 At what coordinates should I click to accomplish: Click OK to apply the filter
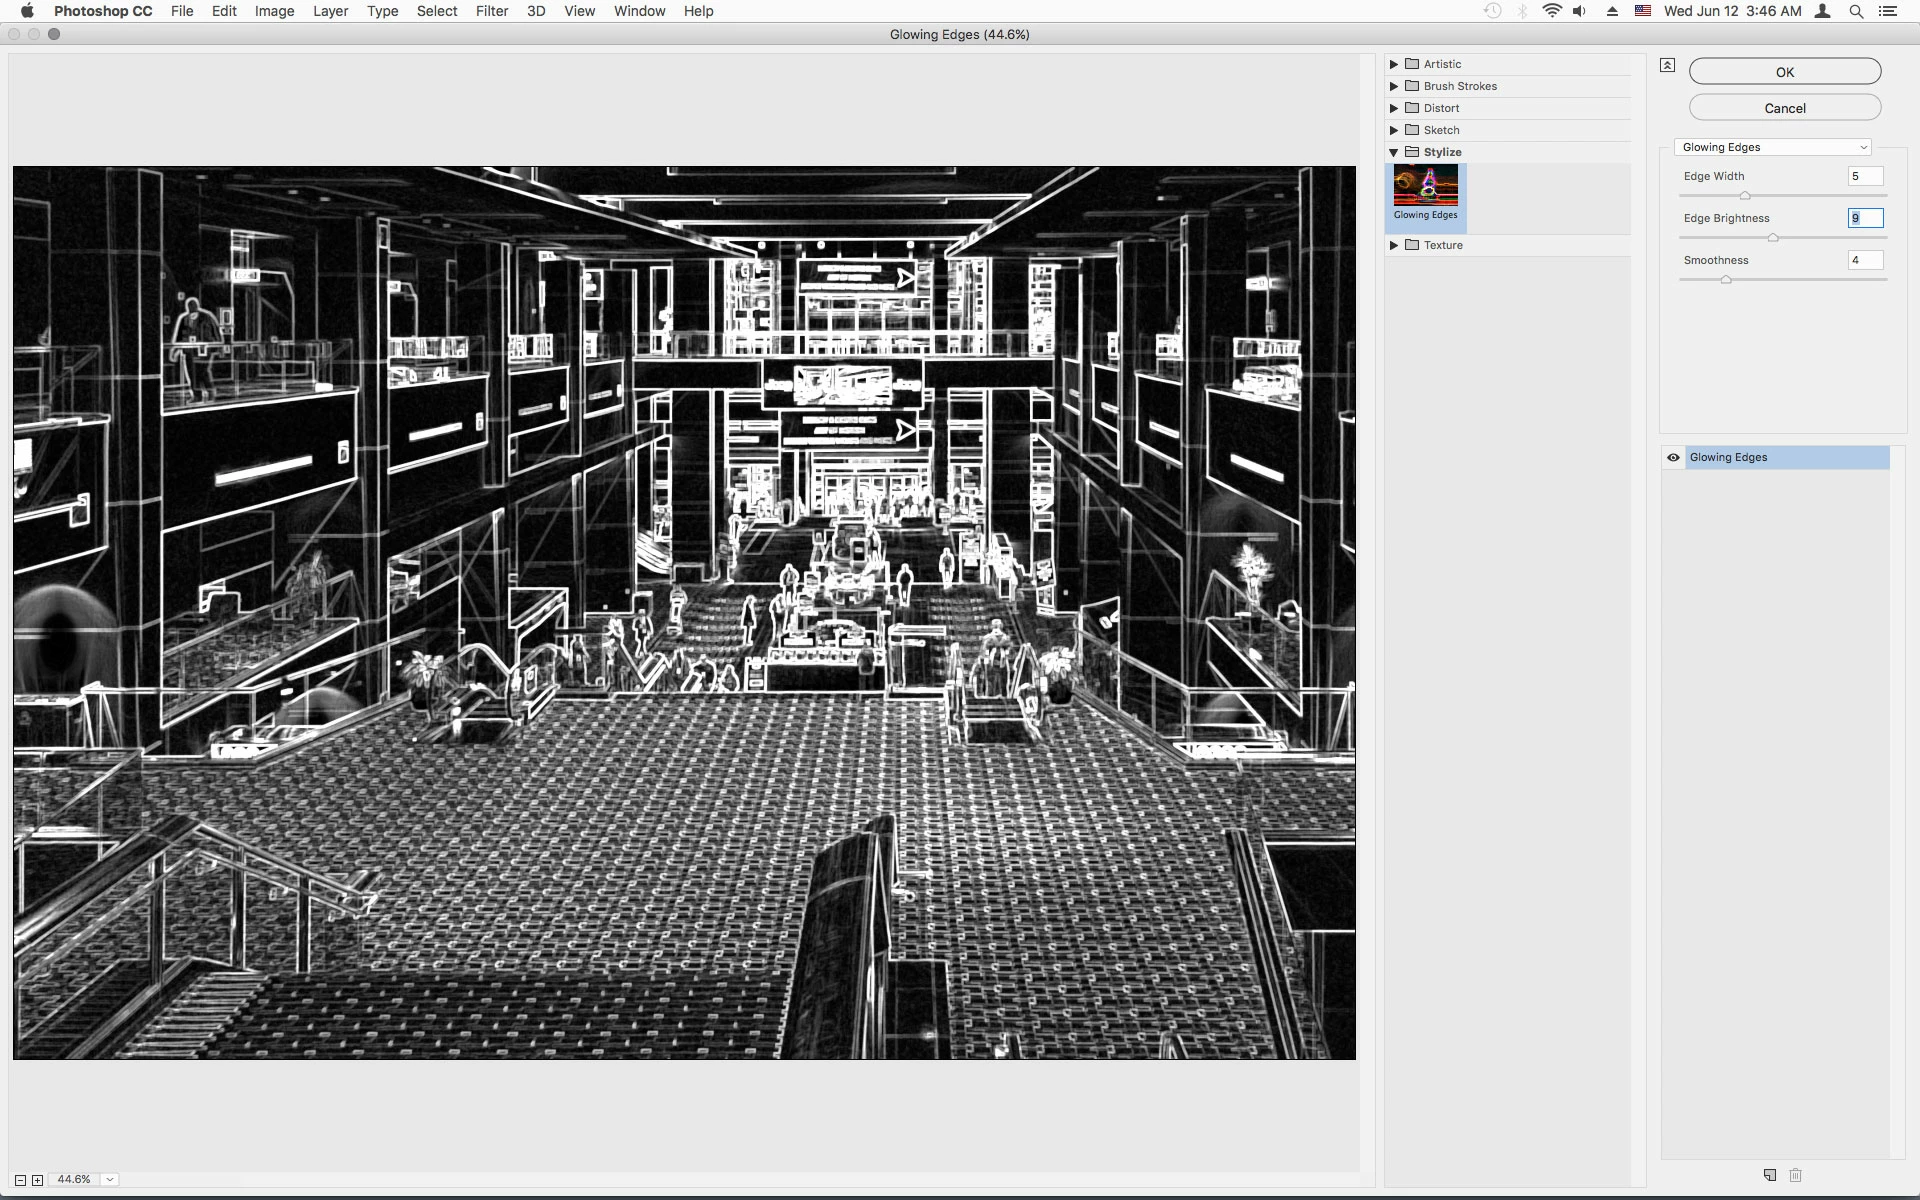[x=1785, y=72]
